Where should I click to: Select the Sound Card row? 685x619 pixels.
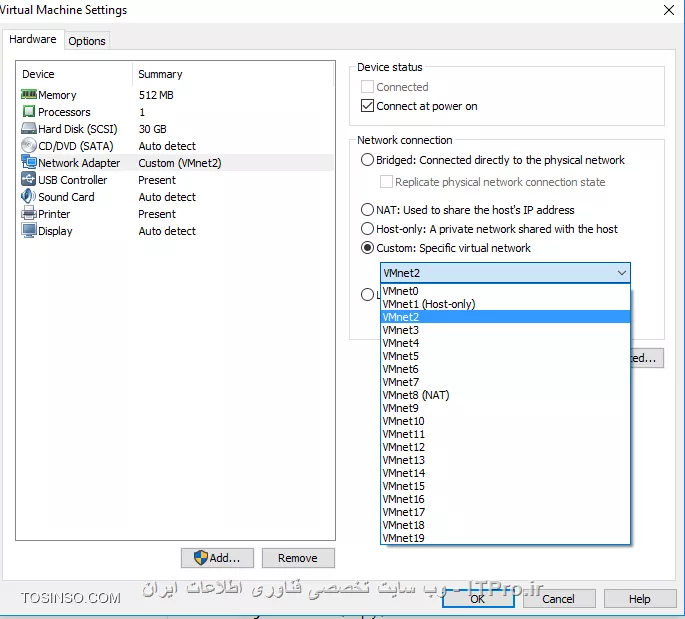[x=176, y=197]
